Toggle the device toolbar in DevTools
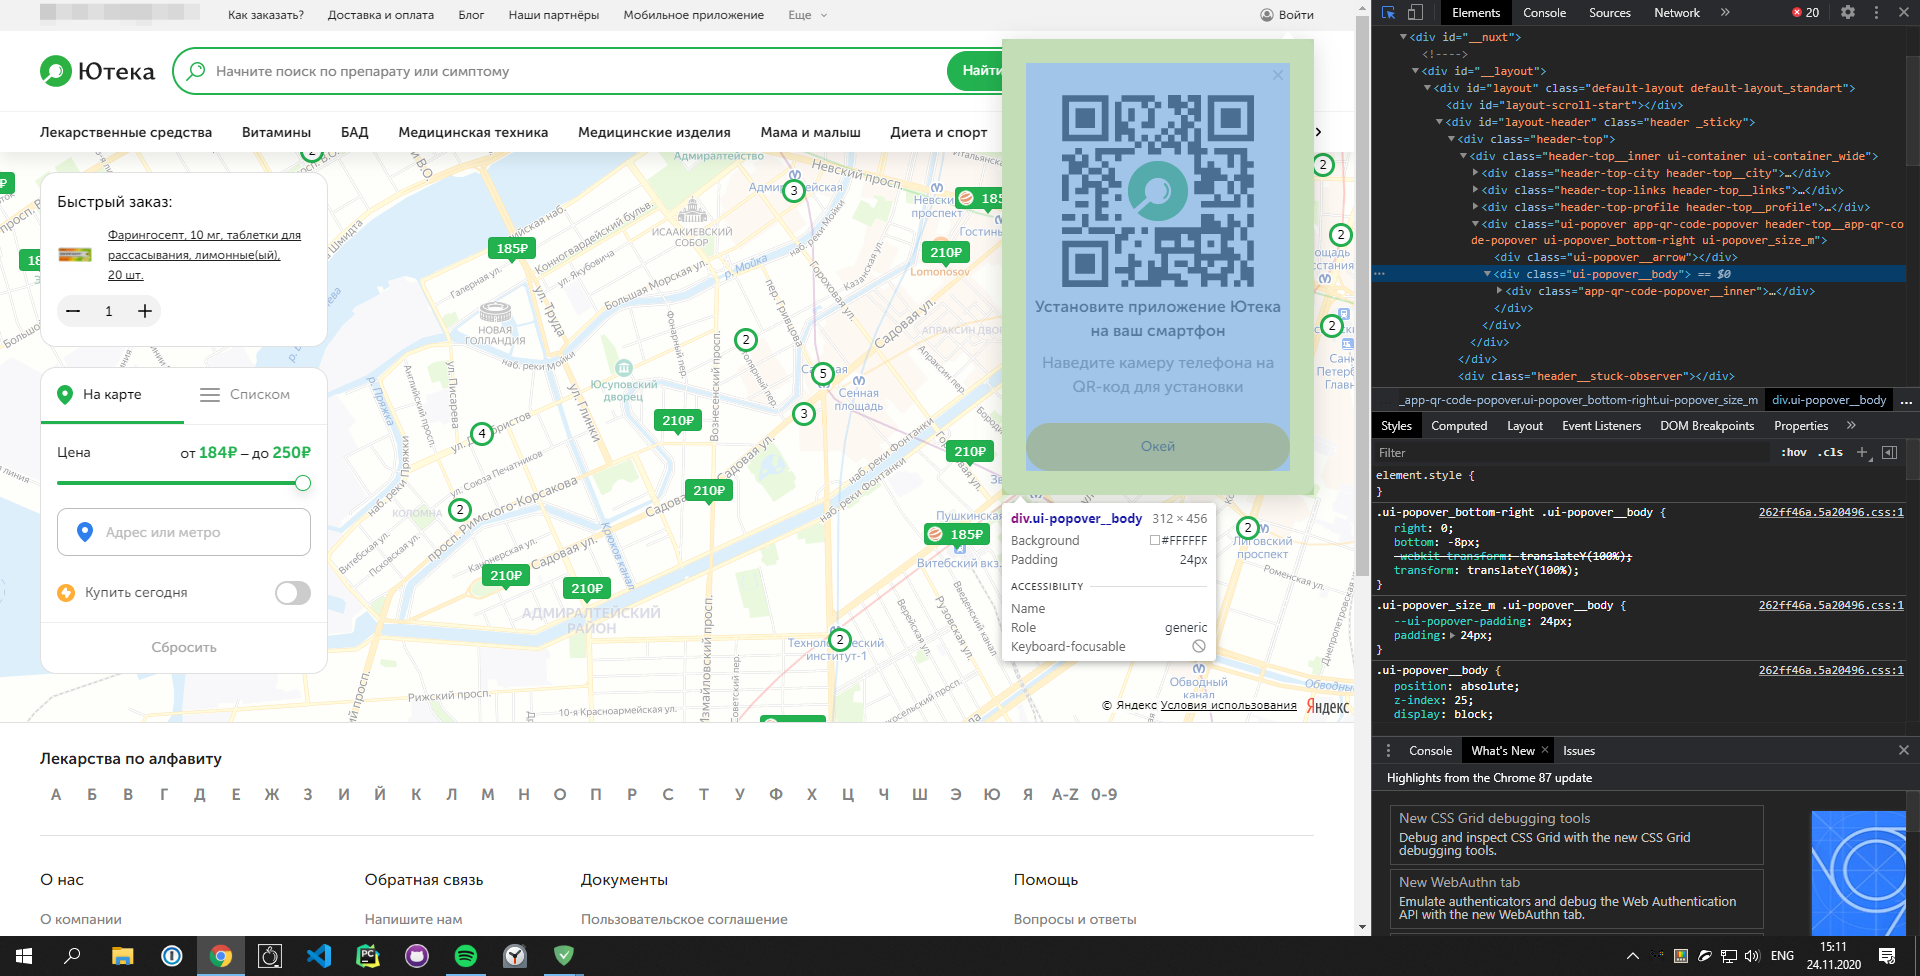The height and width of the screenshot is (976, 1920). 1414,12
